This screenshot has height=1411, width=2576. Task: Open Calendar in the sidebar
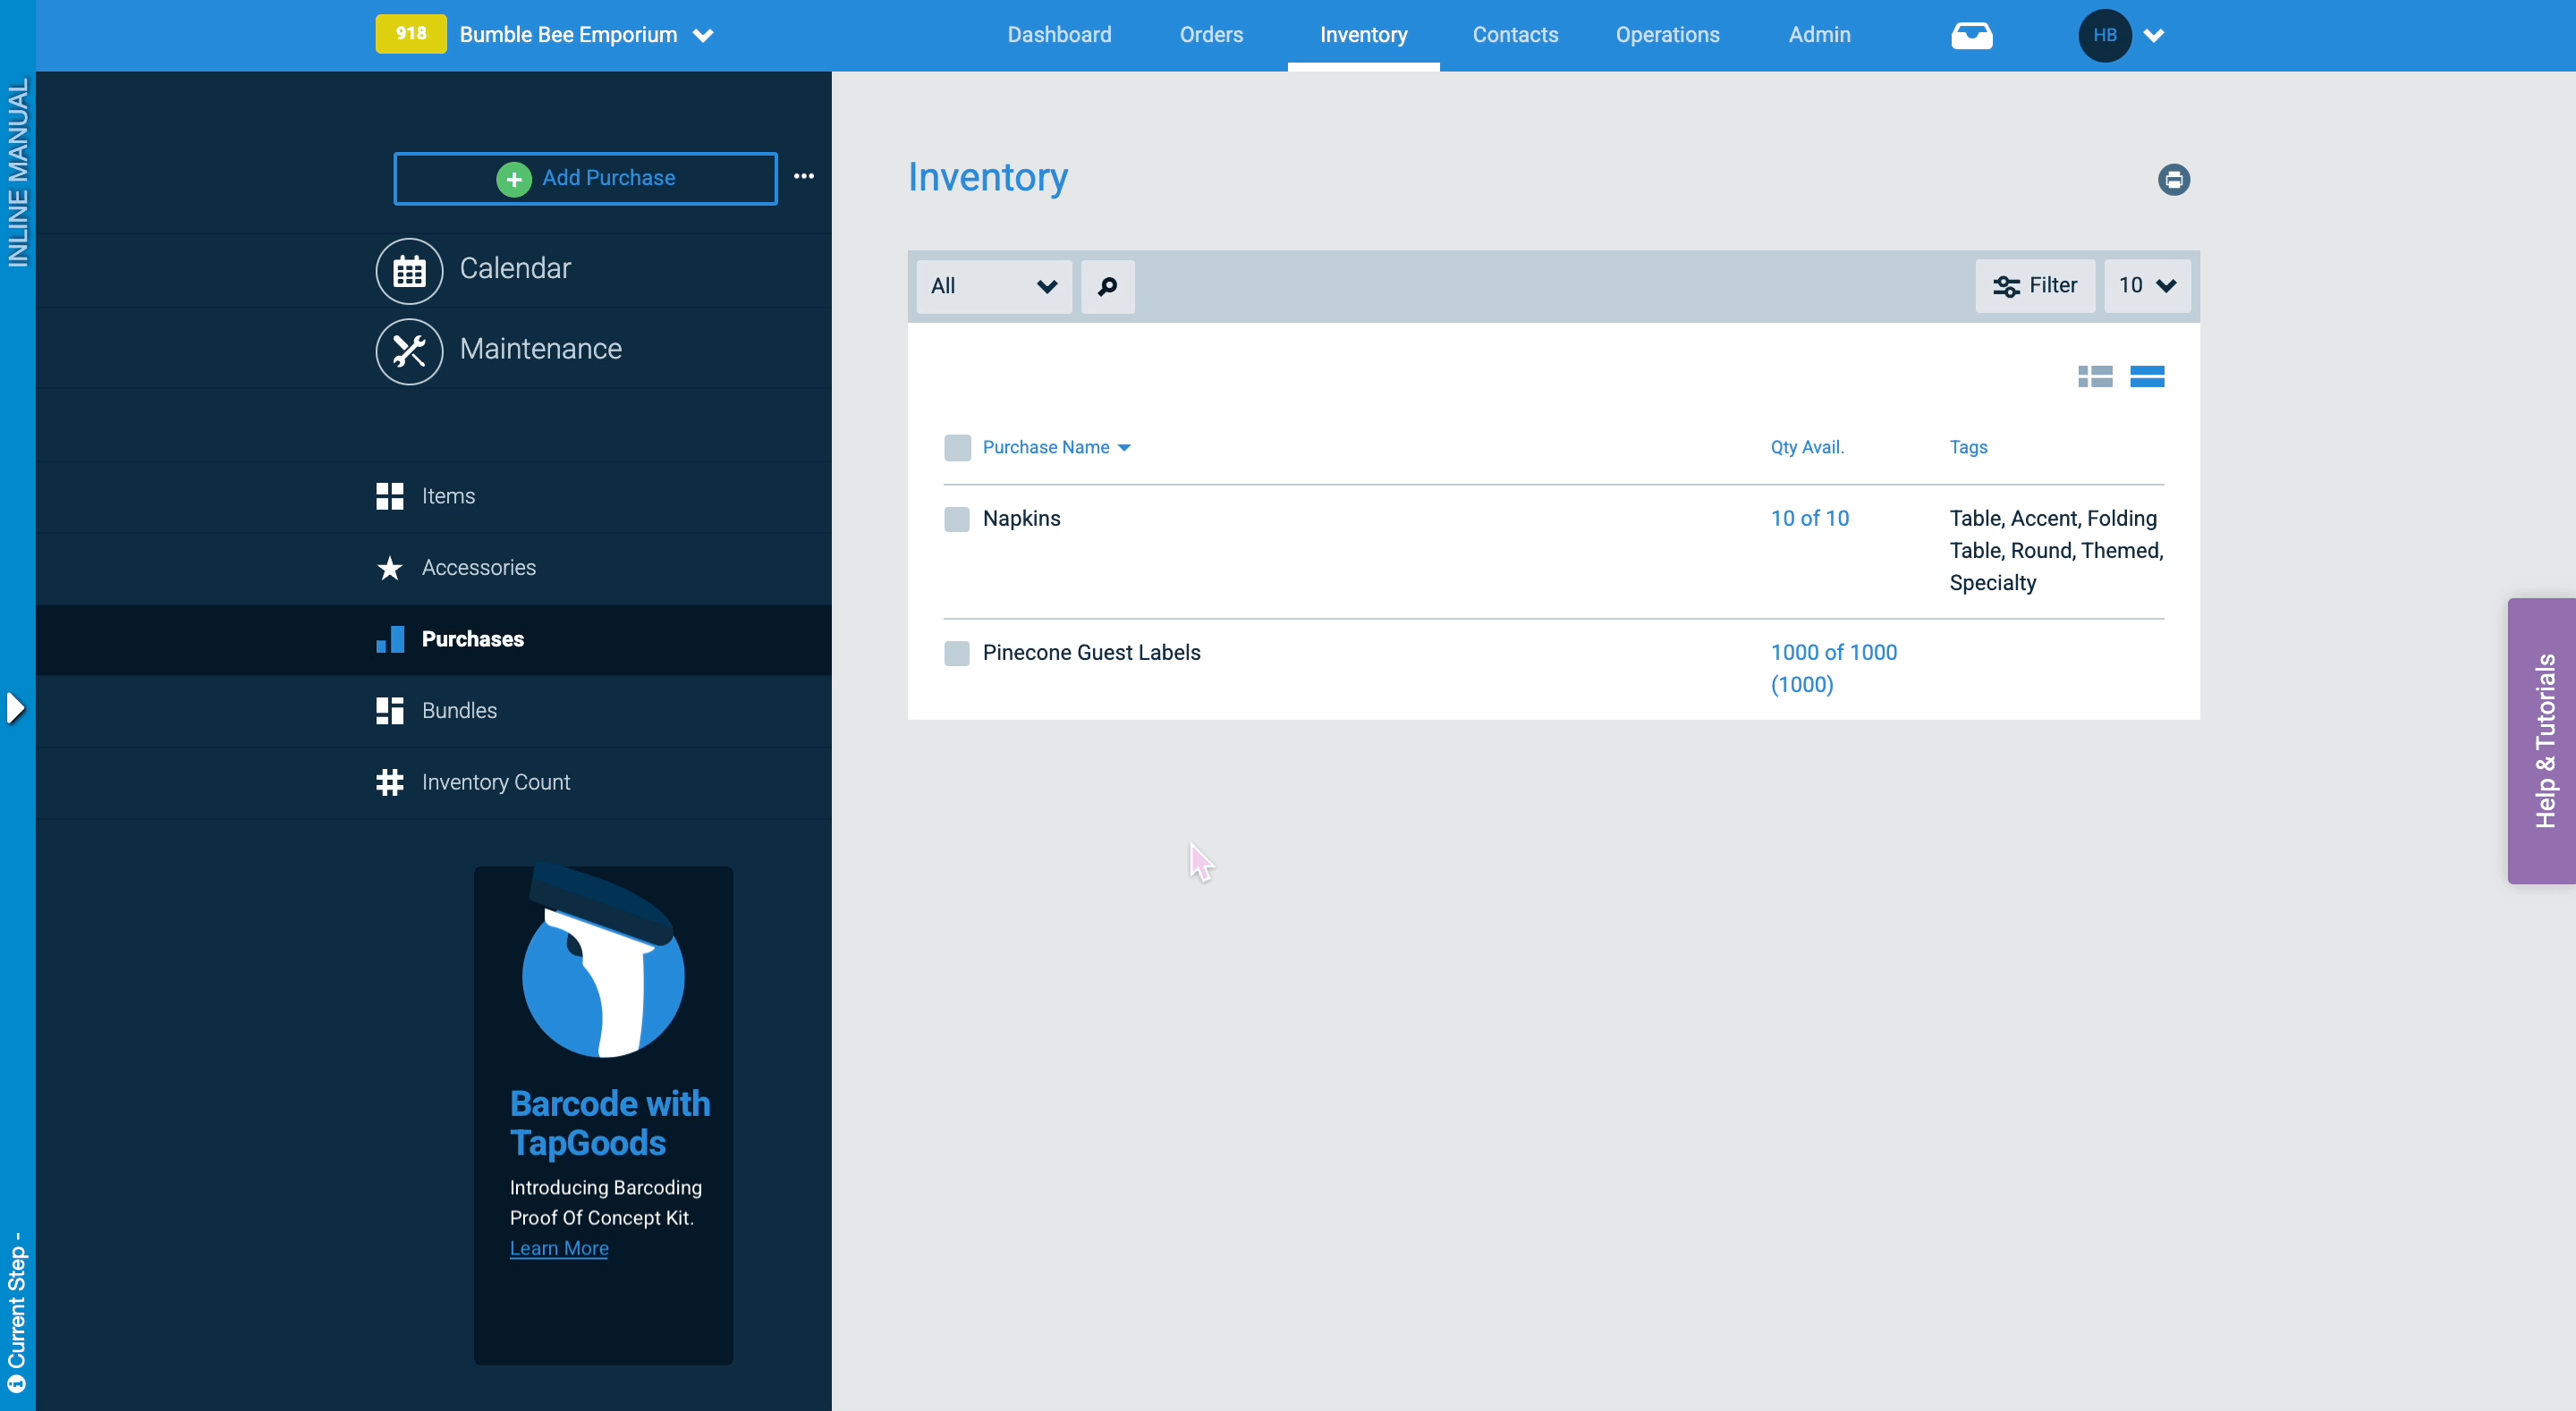pyautogui.click(x=514, y=269)
